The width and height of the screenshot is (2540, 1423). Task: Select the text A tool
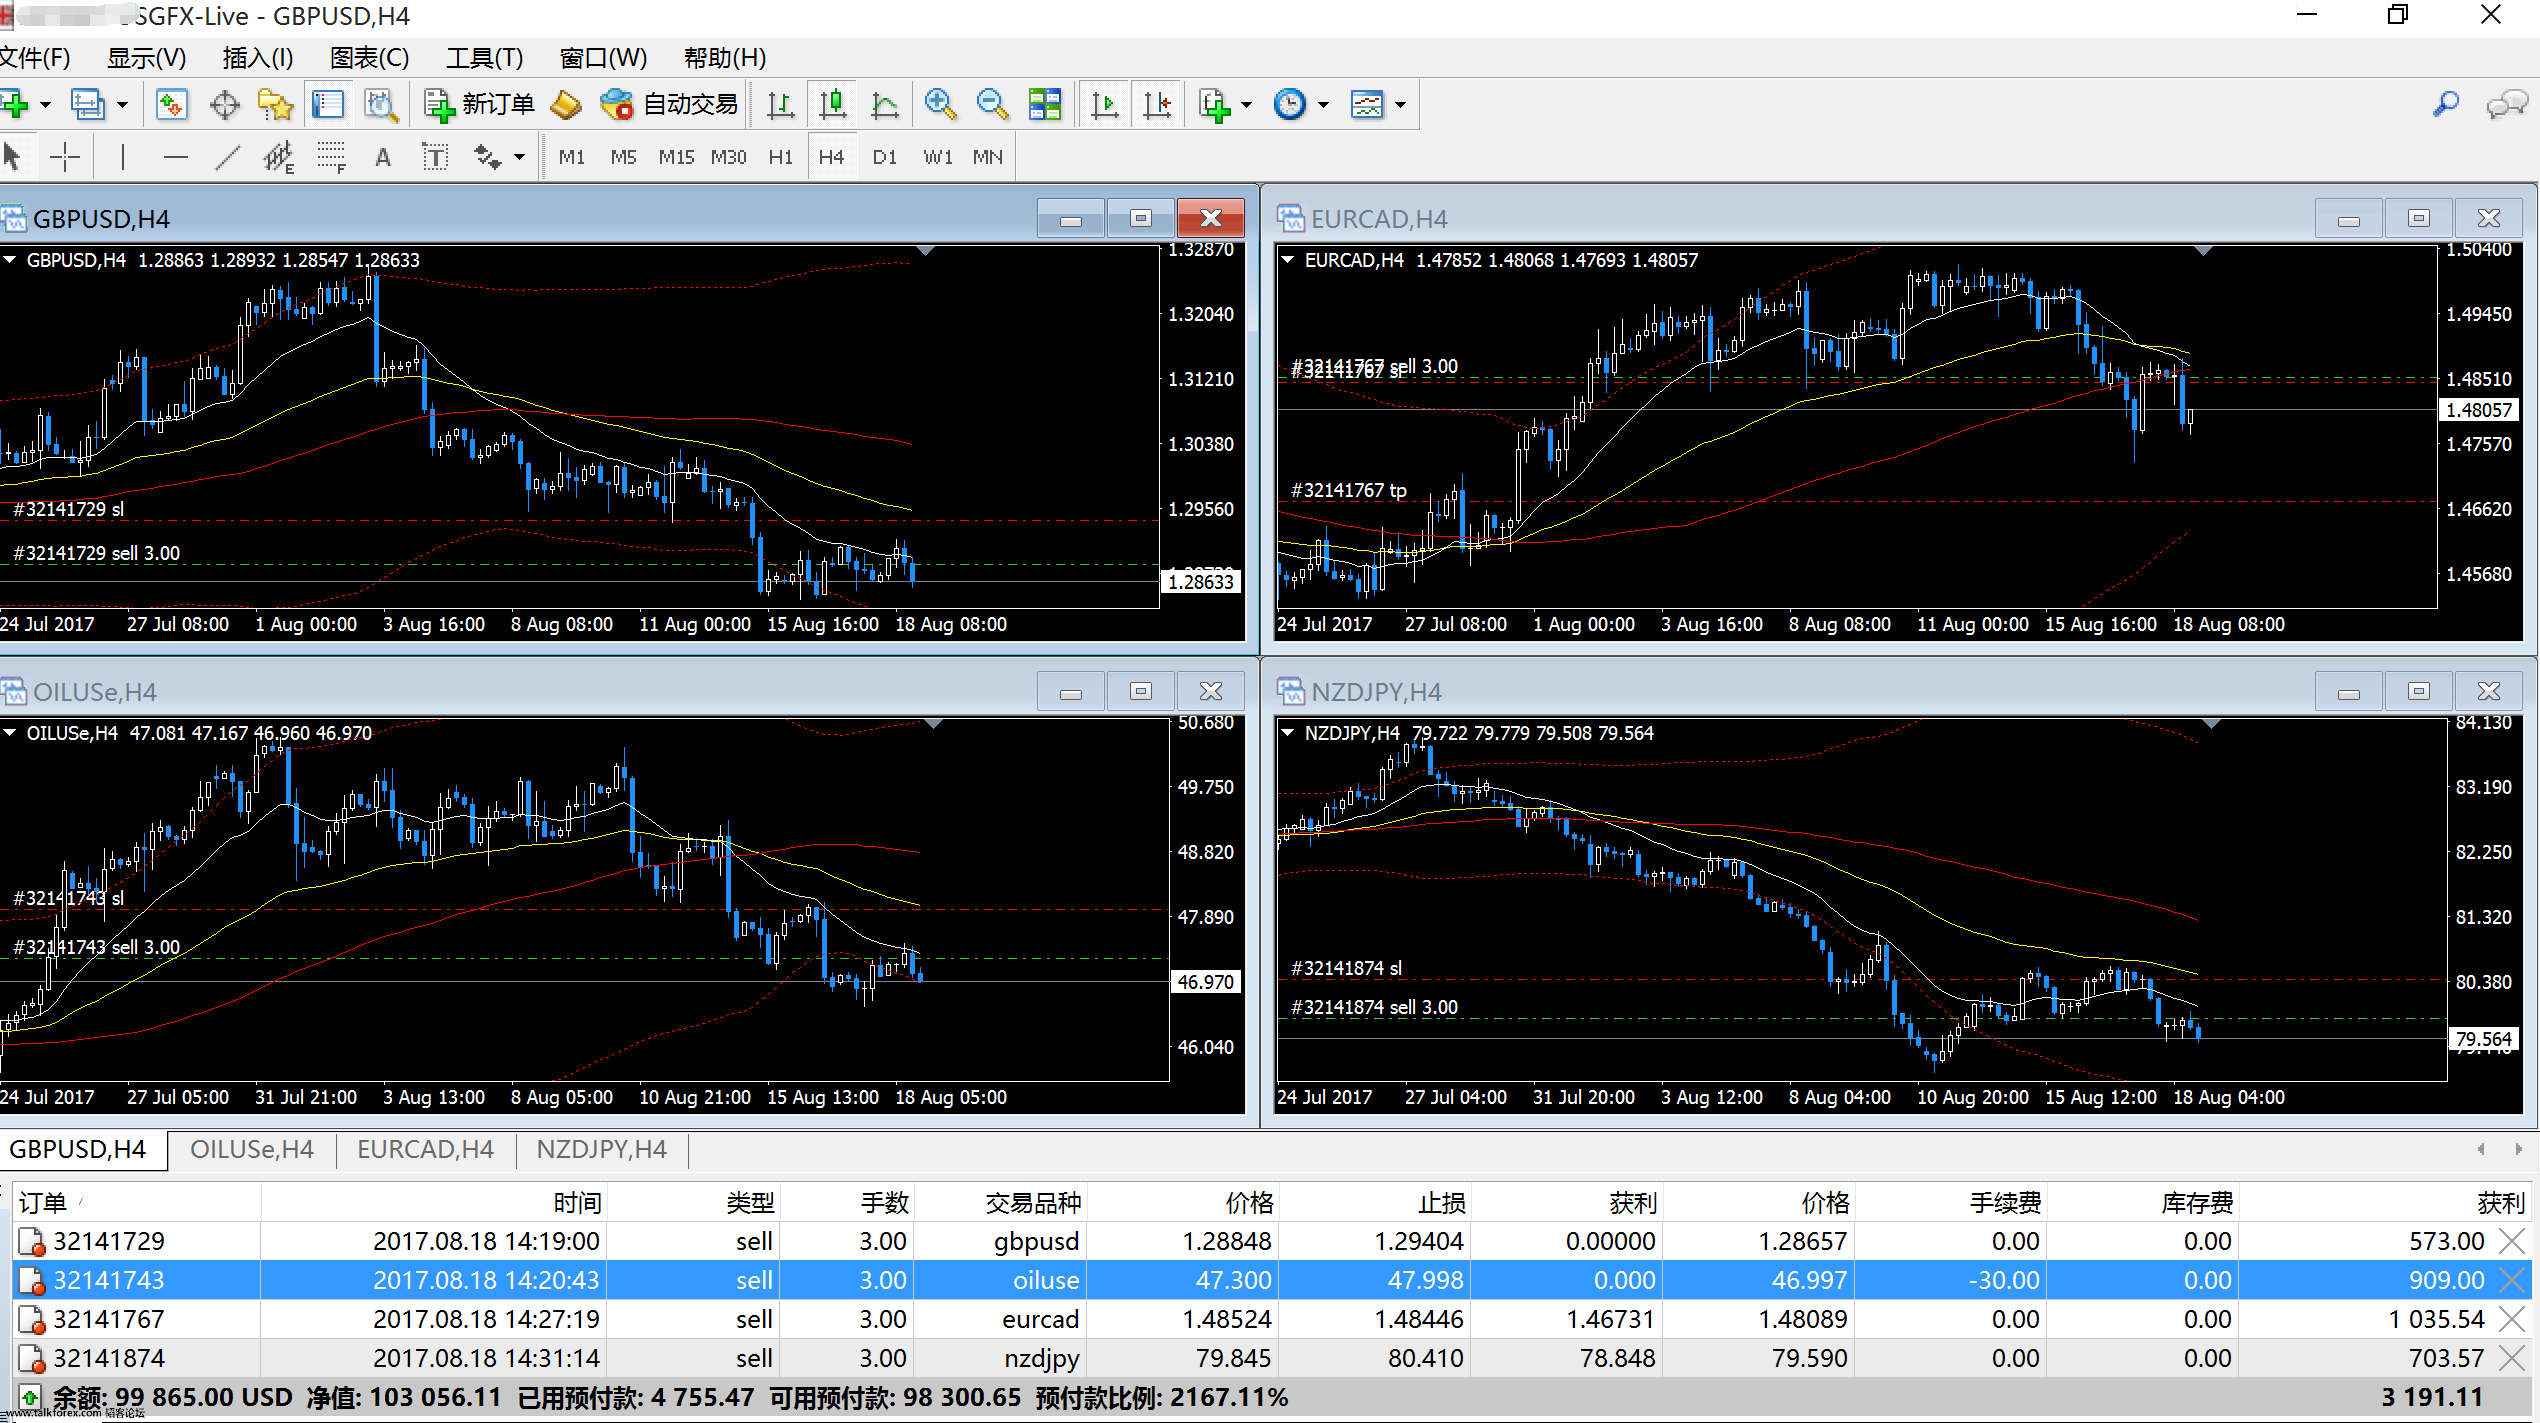point(382,157)
